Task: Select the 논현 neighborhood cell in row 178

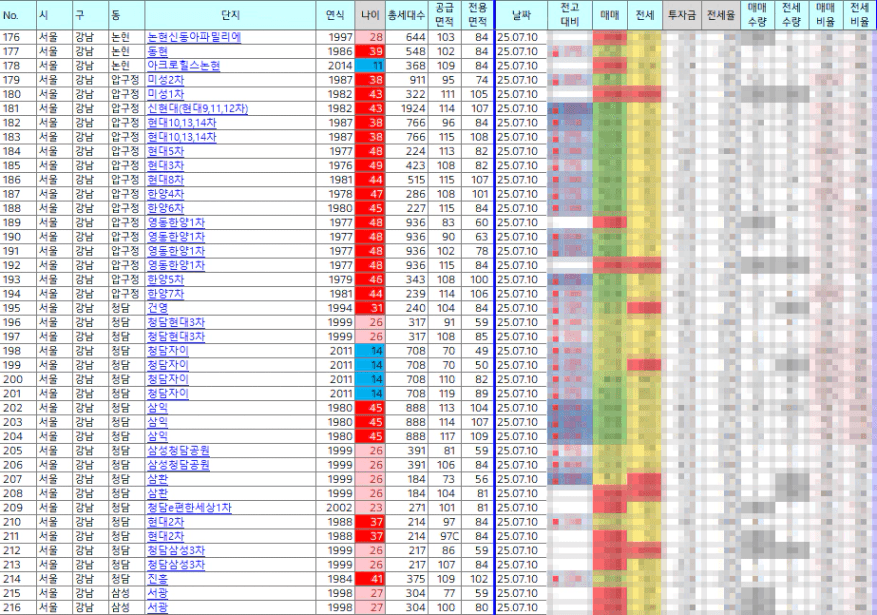Action: coord(126,66)
